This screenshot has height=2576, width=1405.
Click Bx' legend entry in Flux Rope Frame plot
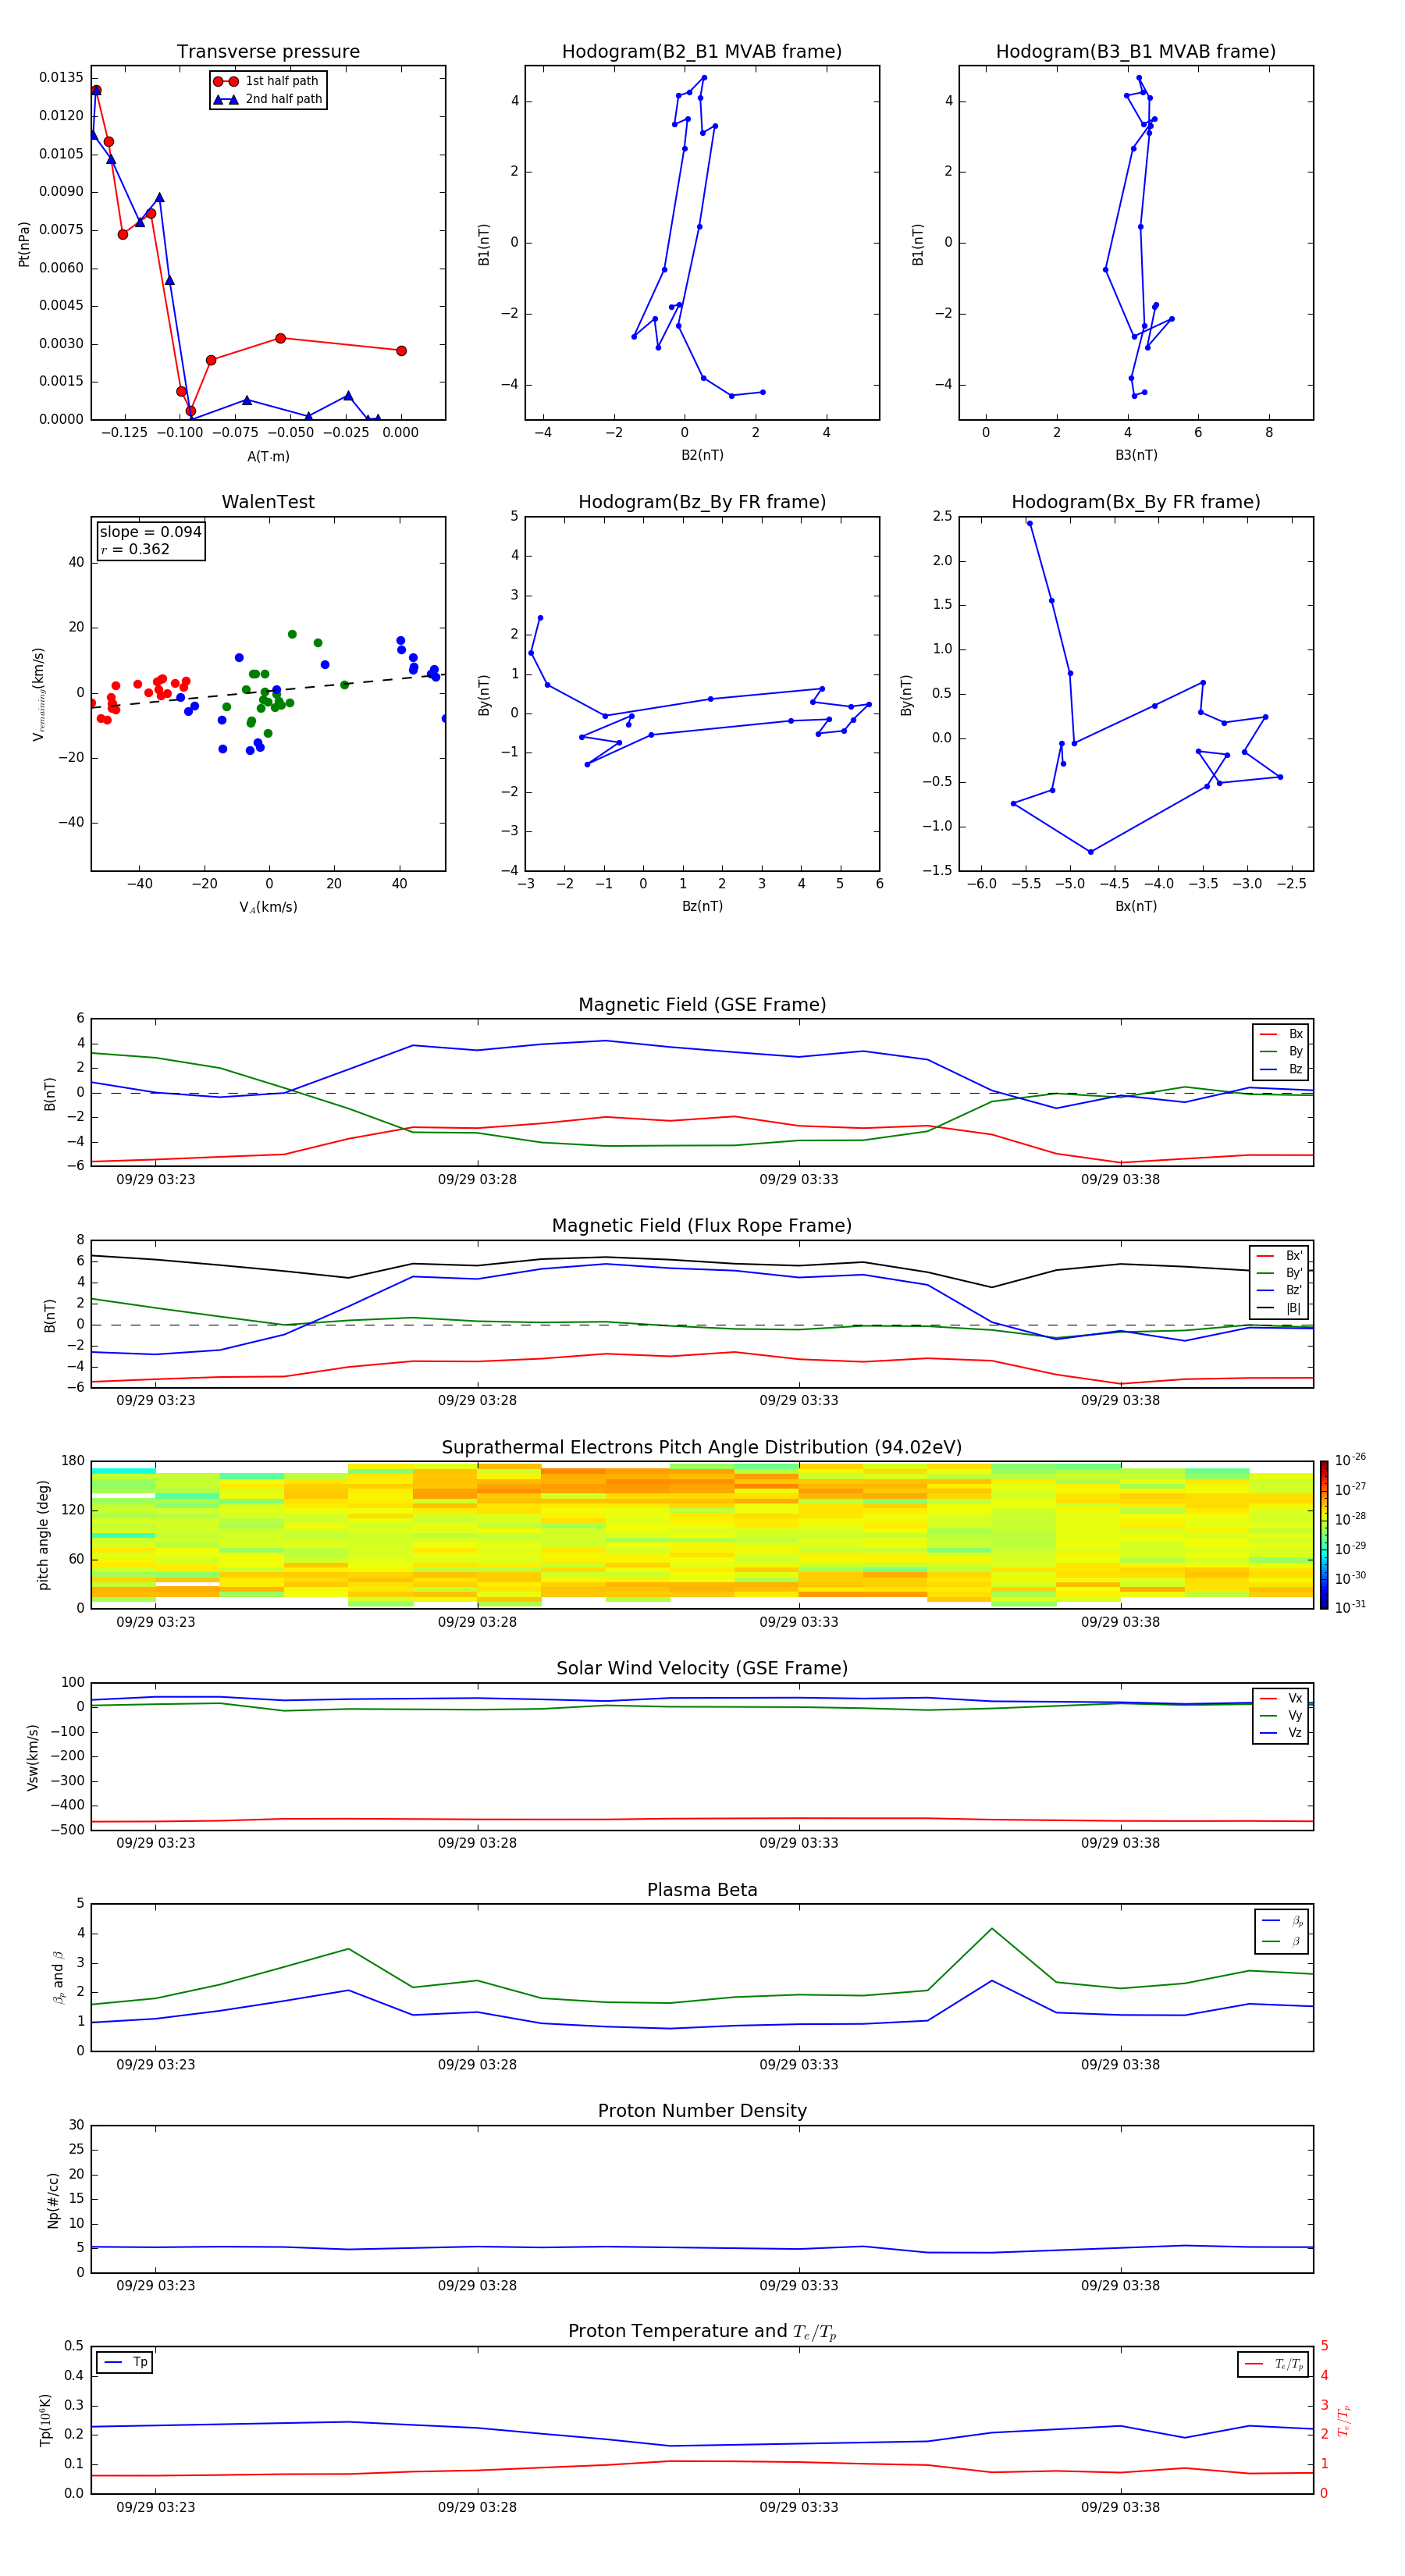(1279, 1256)
